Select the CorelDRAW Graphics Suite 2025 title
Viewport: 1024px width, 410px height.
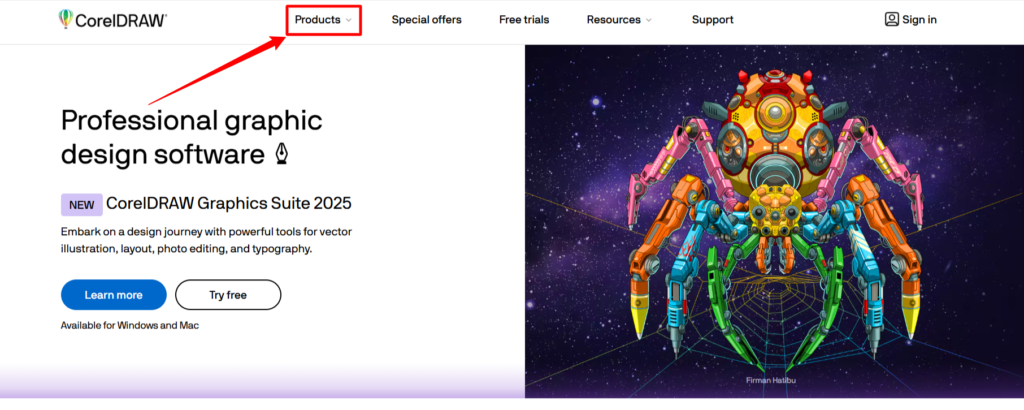coord(228,204)
